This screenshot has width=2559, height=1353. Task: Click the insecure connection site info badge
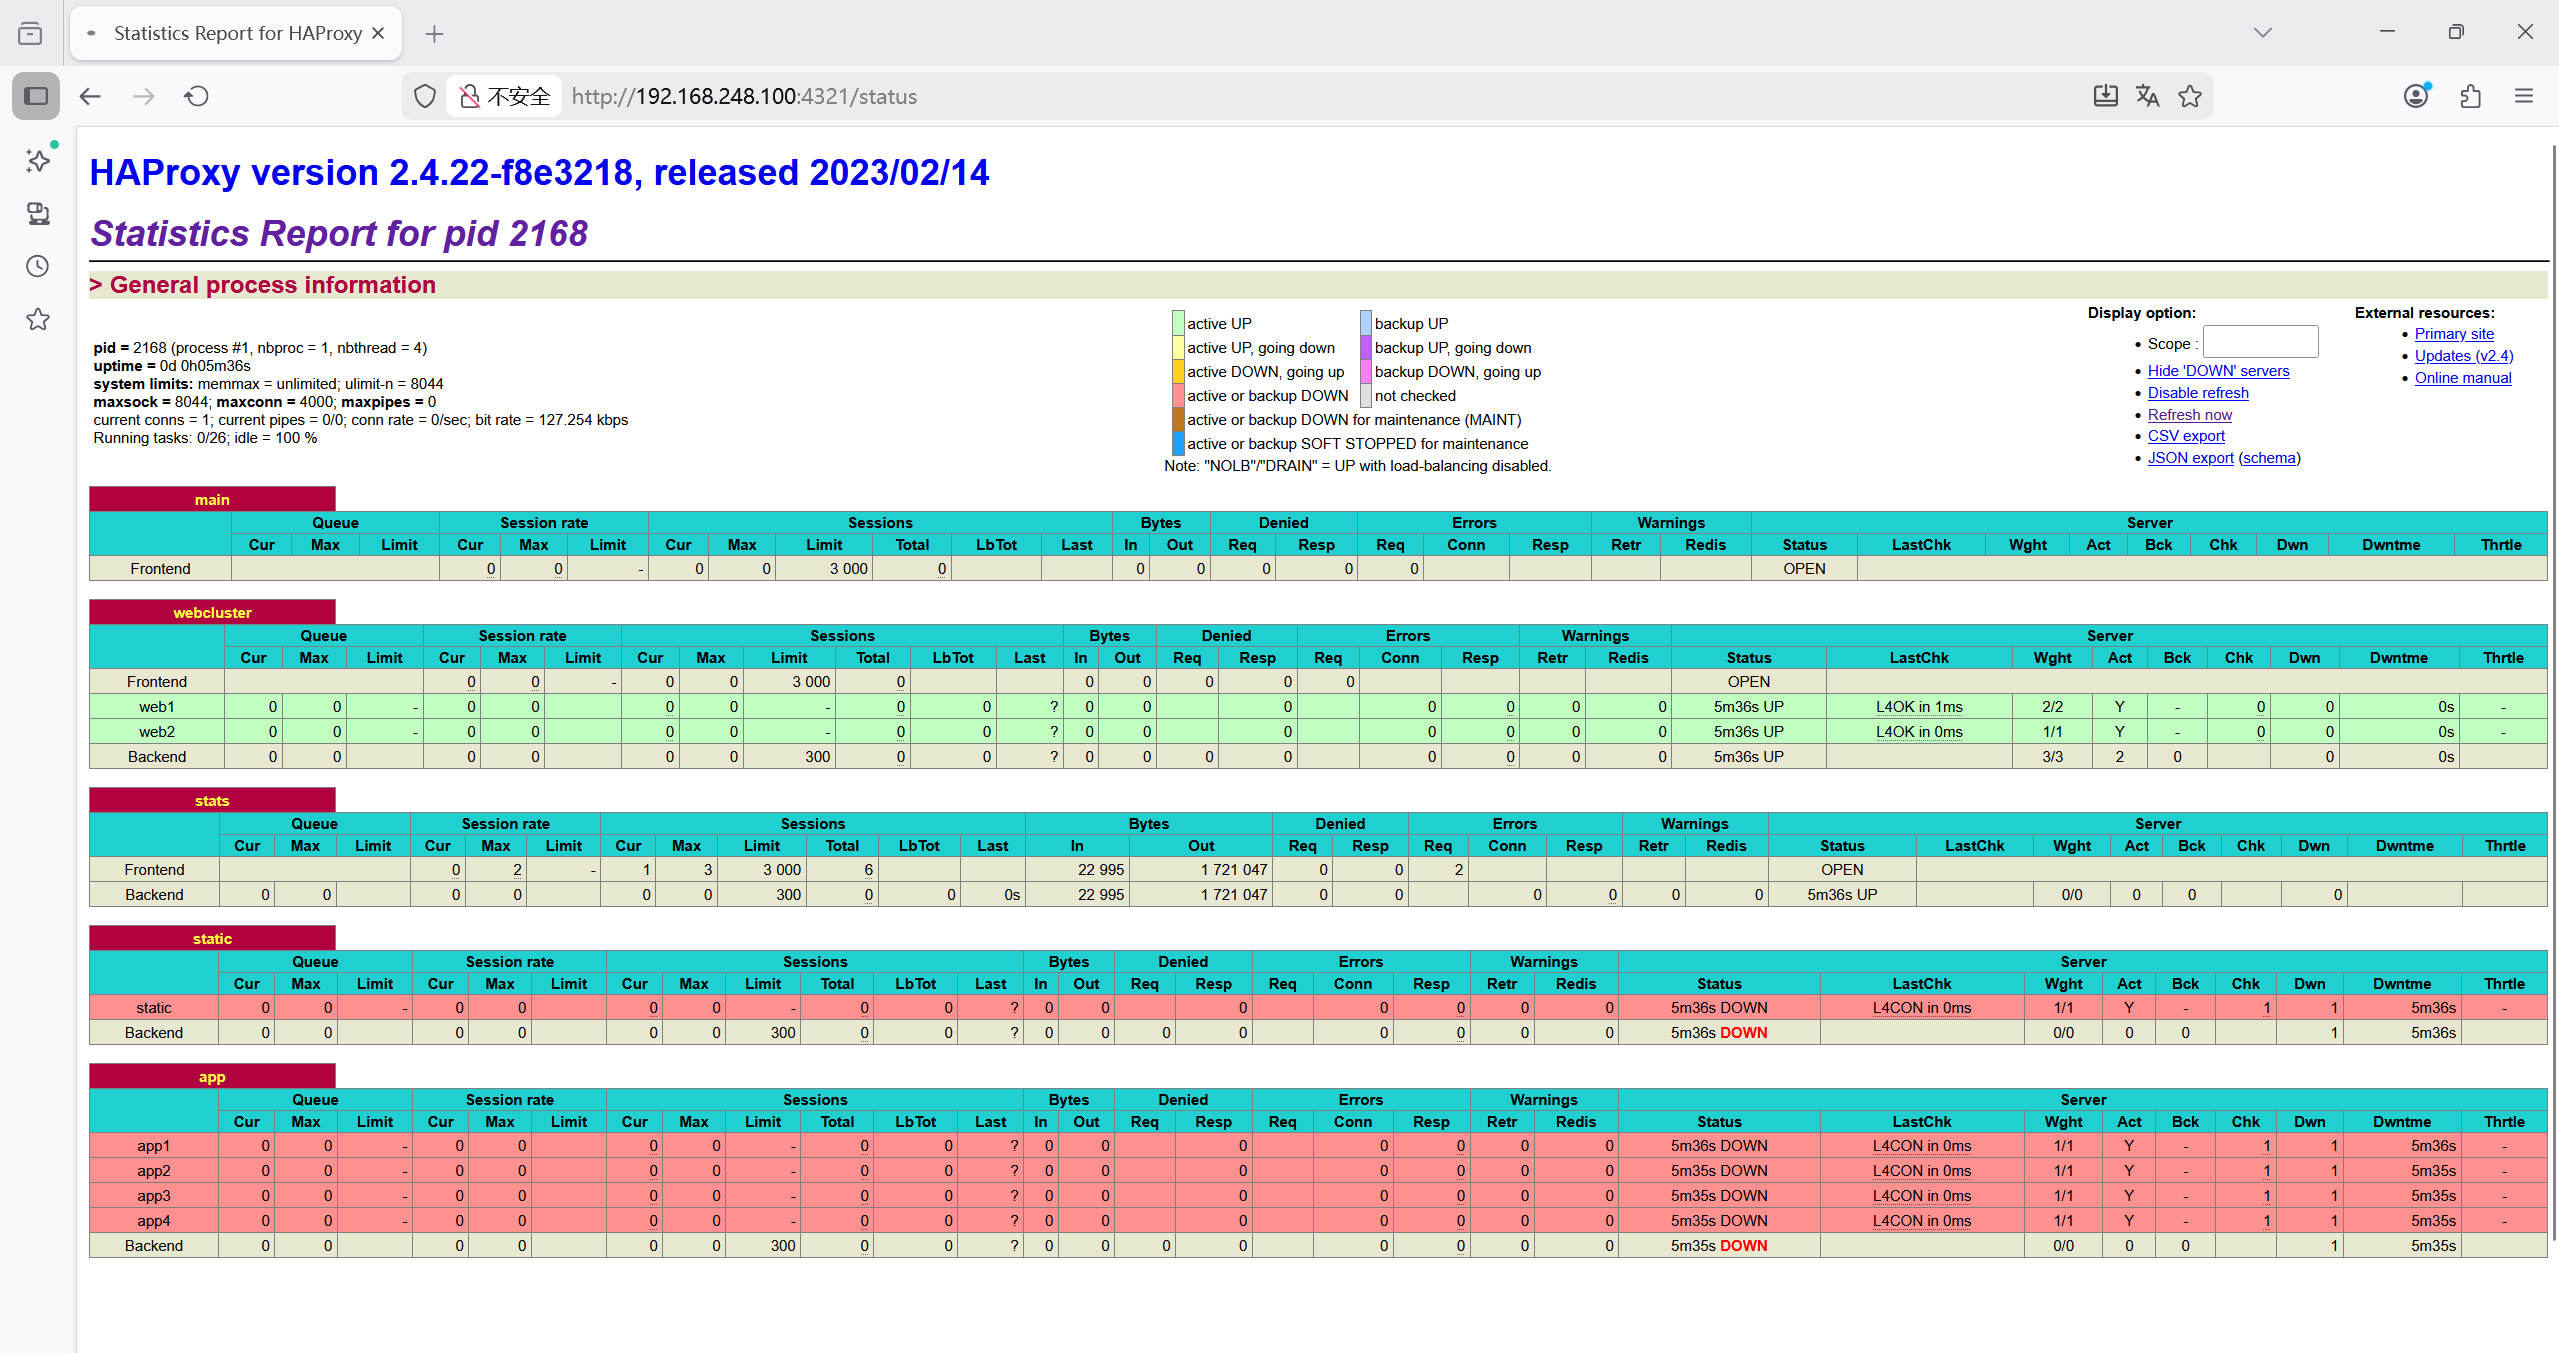click(505, 96)
